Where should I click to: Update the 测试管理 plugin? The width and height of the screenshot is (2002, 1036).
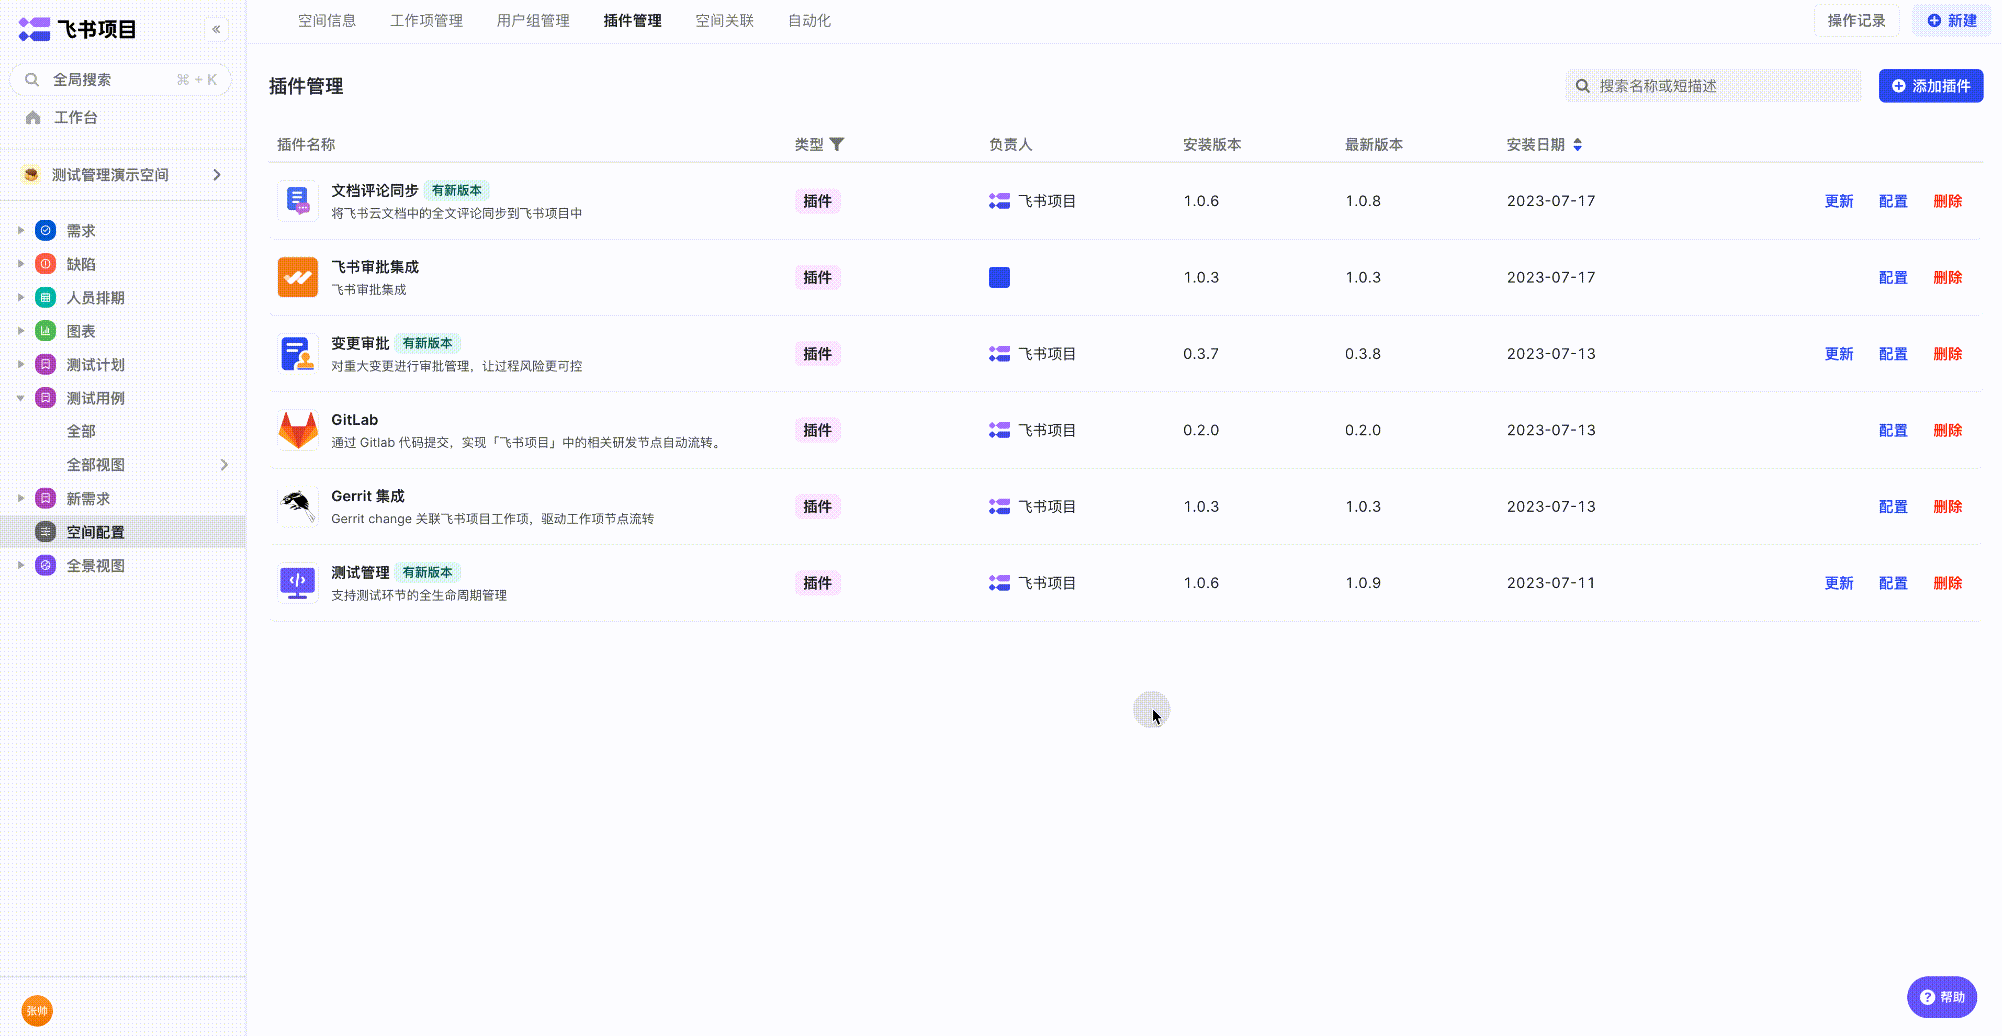[1839, 583]
